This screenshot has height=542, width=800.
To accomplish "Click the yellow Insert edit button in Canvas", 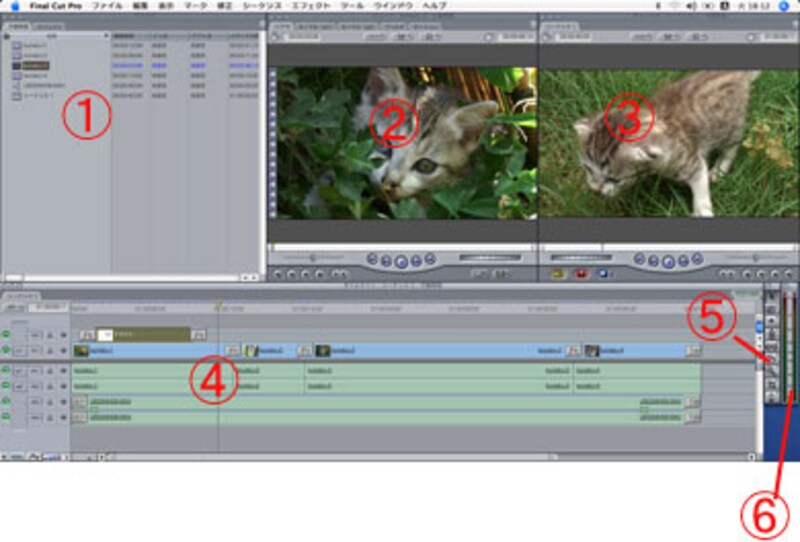I will pyautogui.click(x=558, y=272).
